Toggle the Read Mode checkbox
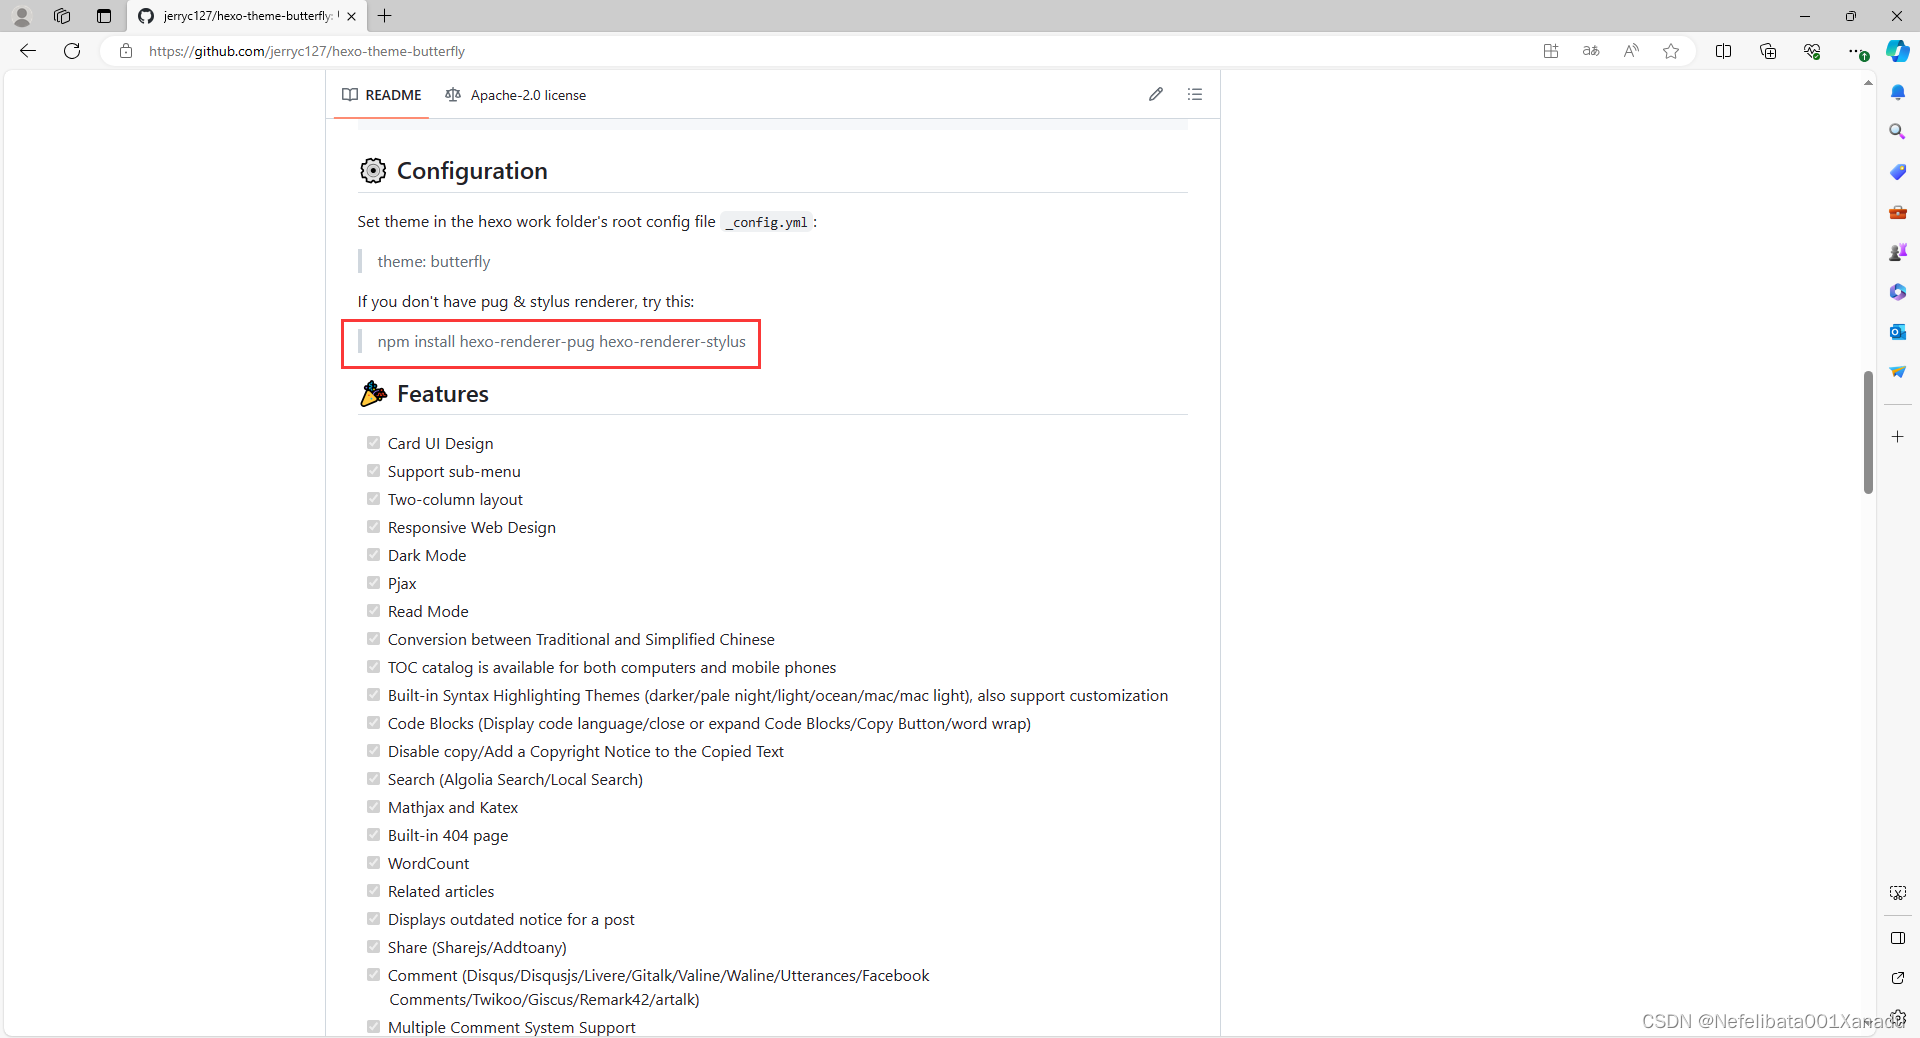The image size is (1920, 1038). (x=373, y=611)
